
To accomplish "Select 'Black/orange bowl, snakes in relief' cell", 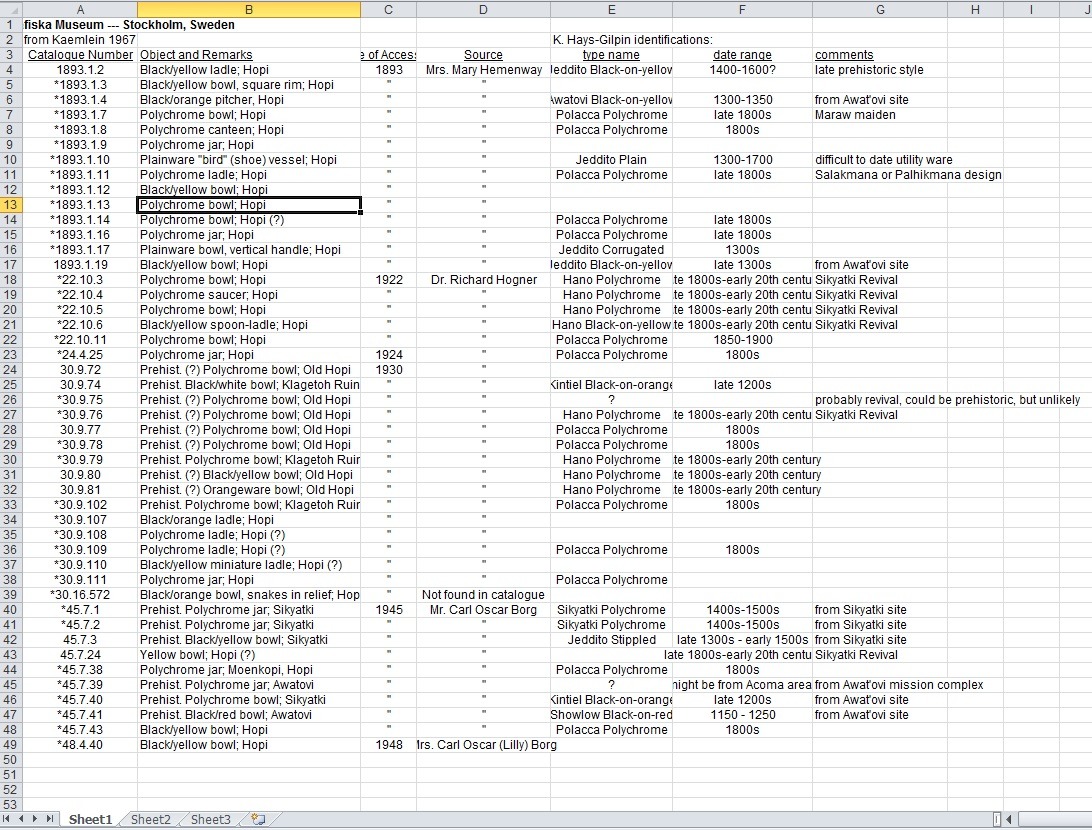I will point(249,595).
